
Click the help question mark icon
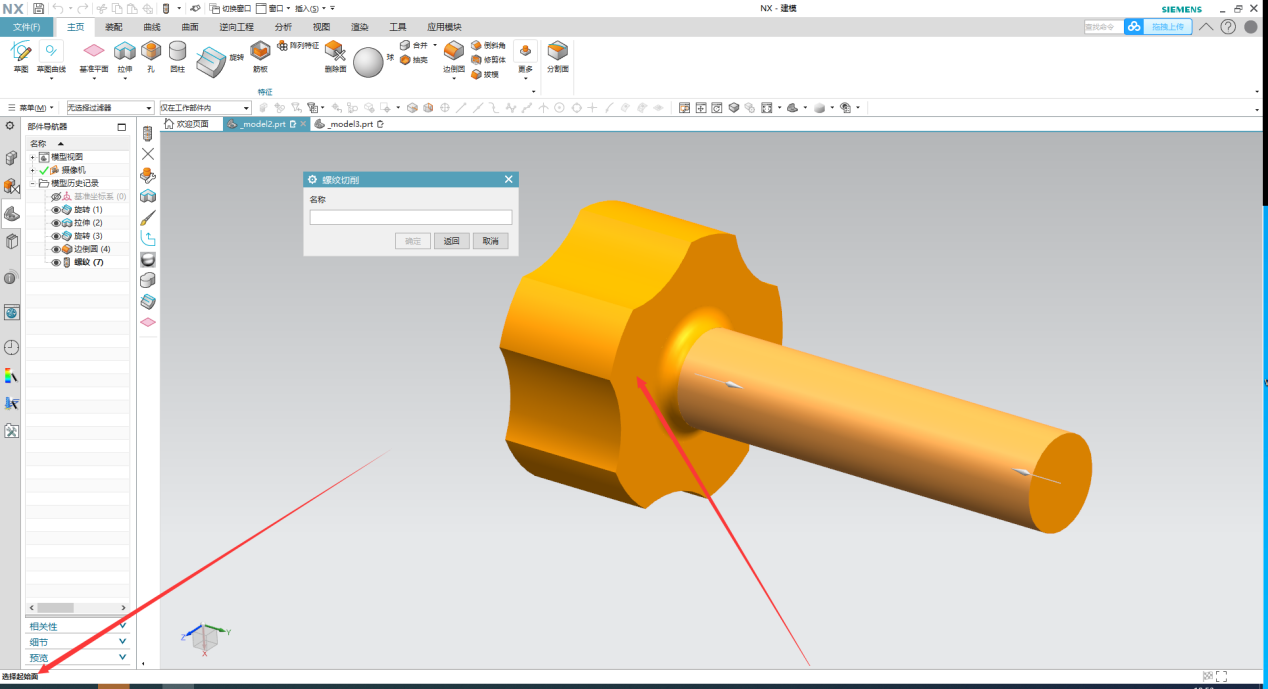pyautogui.click(x=1228, y=27)
